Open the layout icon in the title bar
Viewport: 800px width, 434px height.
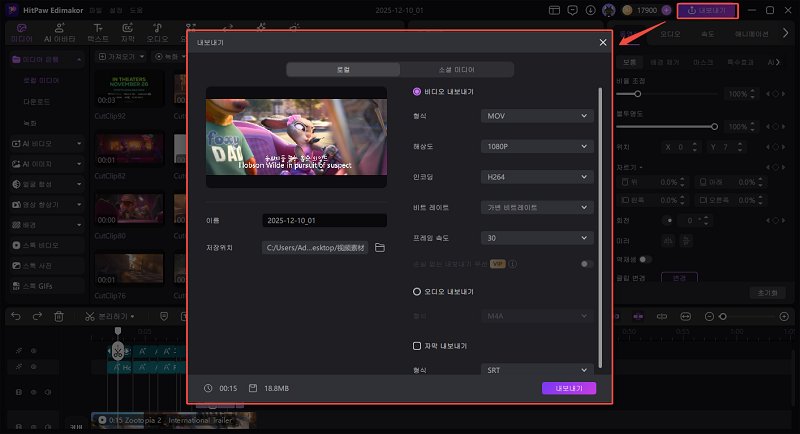pos(554,10)
